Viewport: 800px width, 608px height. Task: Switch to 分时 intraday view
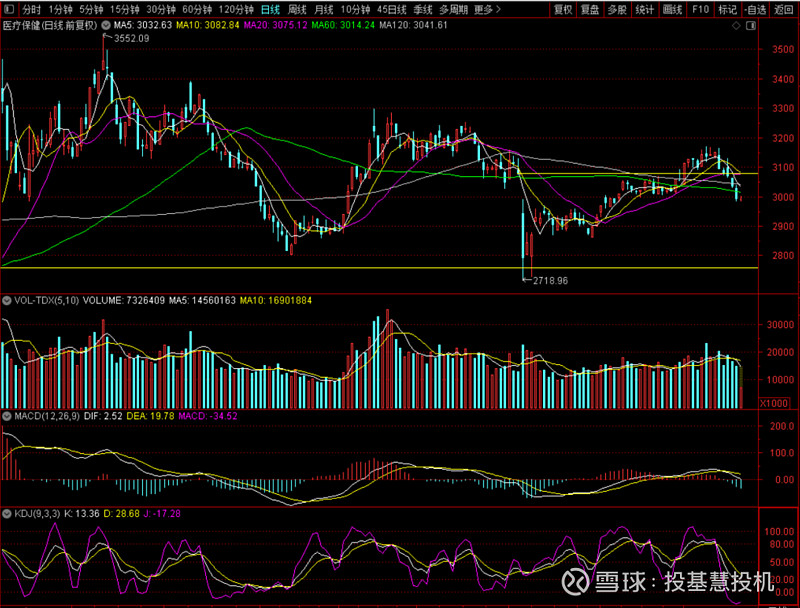coord(32,9)
